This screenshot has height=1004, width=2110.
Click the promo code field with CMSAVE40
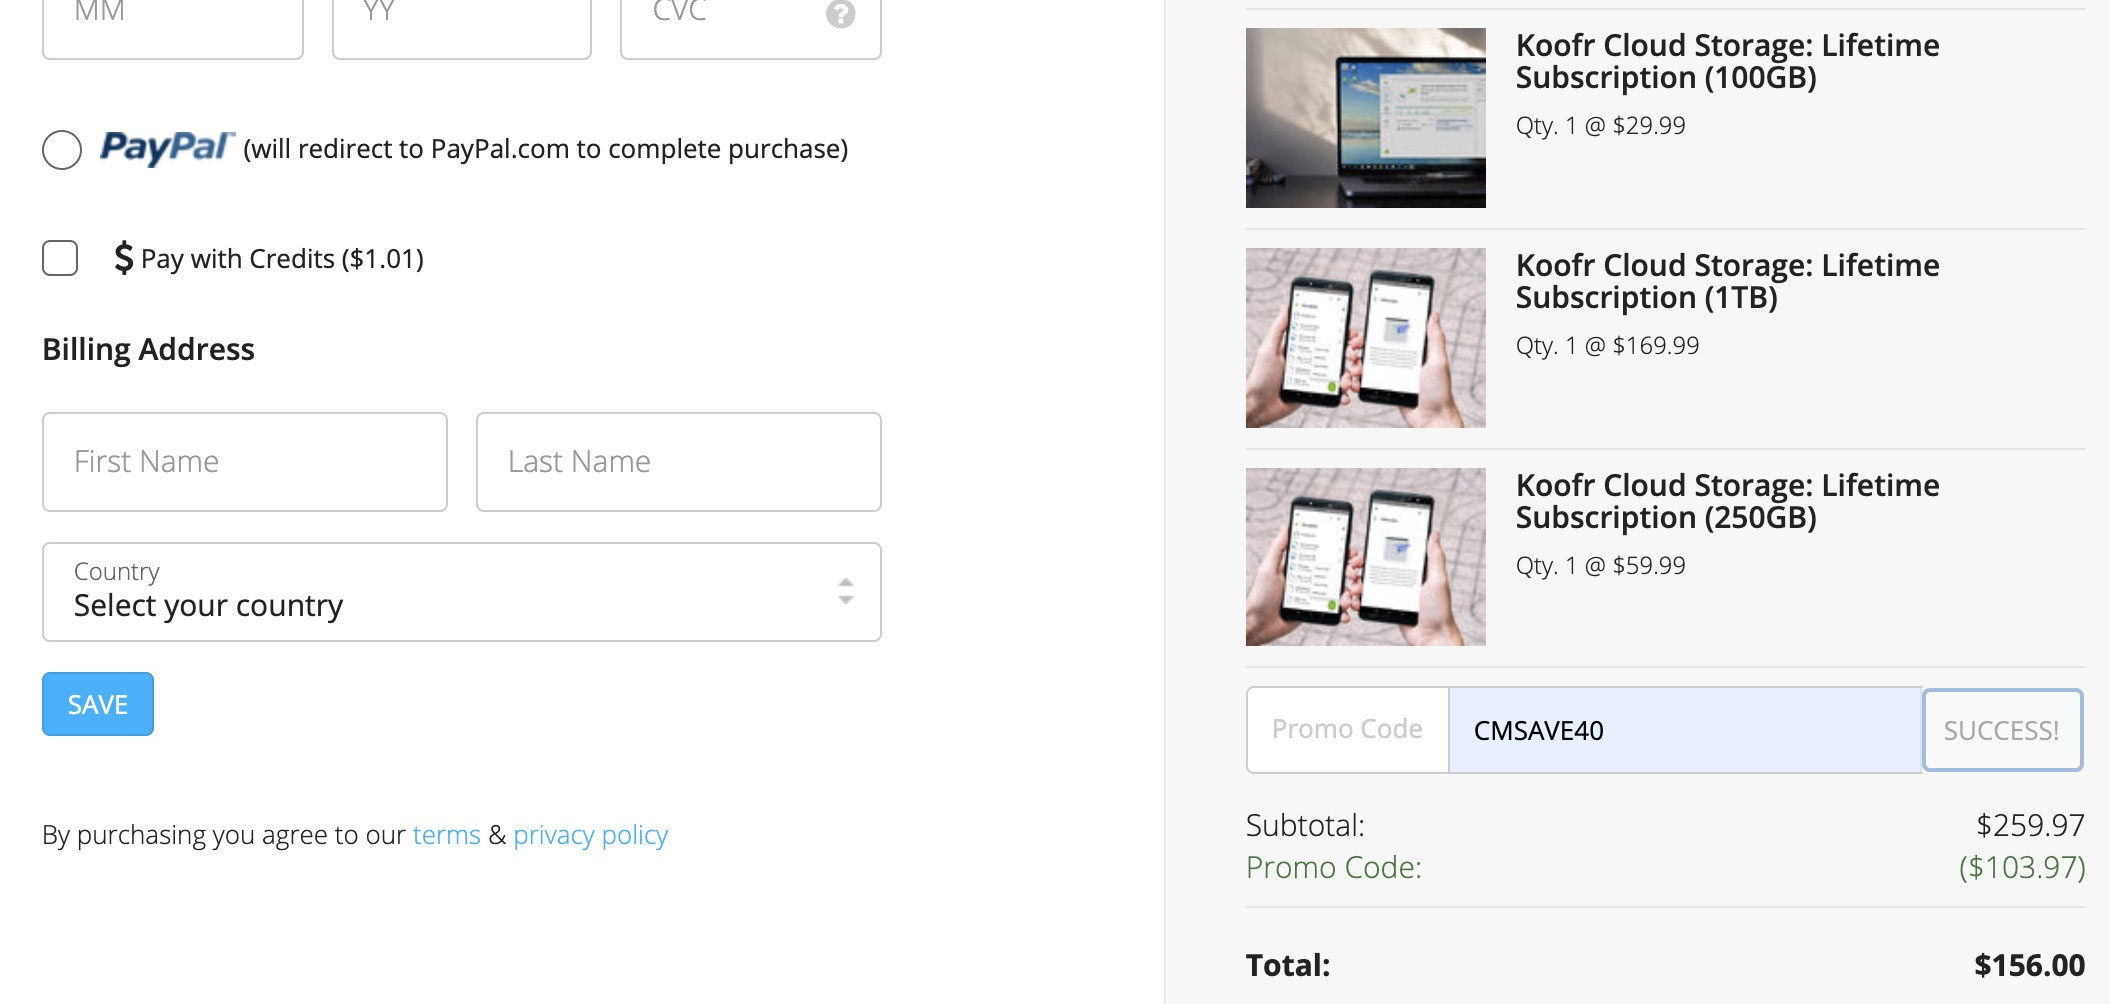[x=1684, y=730]
